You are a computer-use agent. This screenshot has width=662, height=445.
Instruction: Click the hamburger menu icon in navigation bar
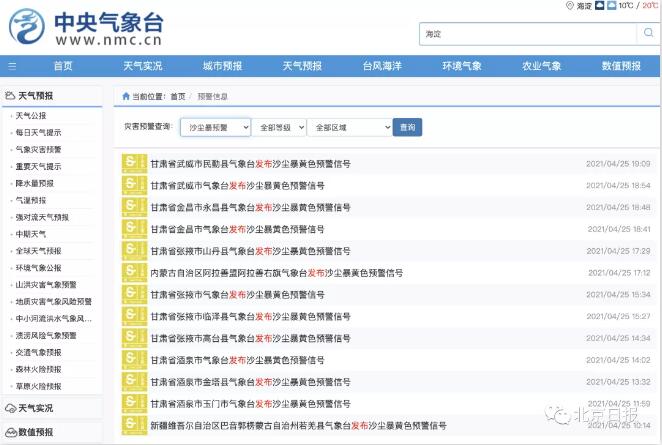(x=12, y=66)
